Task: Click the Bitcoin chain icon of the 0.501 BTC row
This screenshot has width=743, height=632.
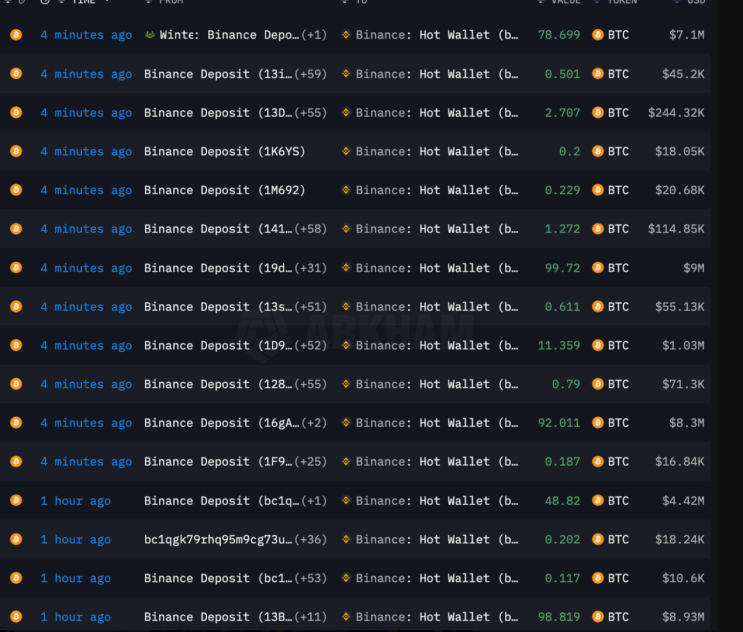Action: click(16, 73)
